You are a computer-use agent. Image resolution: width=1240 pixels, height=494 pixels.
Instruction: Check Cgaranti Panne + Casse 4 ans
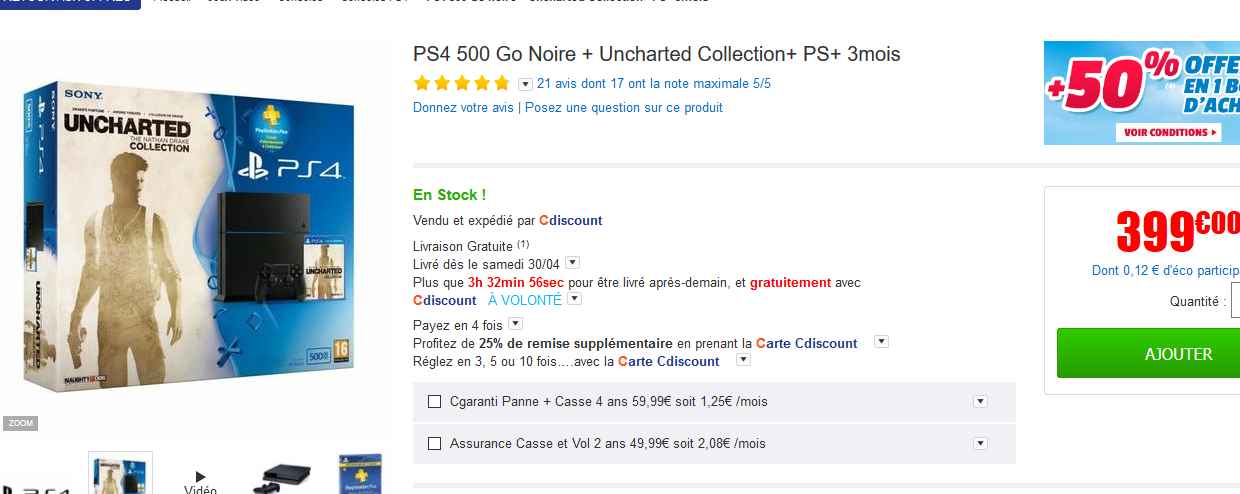tap(434, 402)
